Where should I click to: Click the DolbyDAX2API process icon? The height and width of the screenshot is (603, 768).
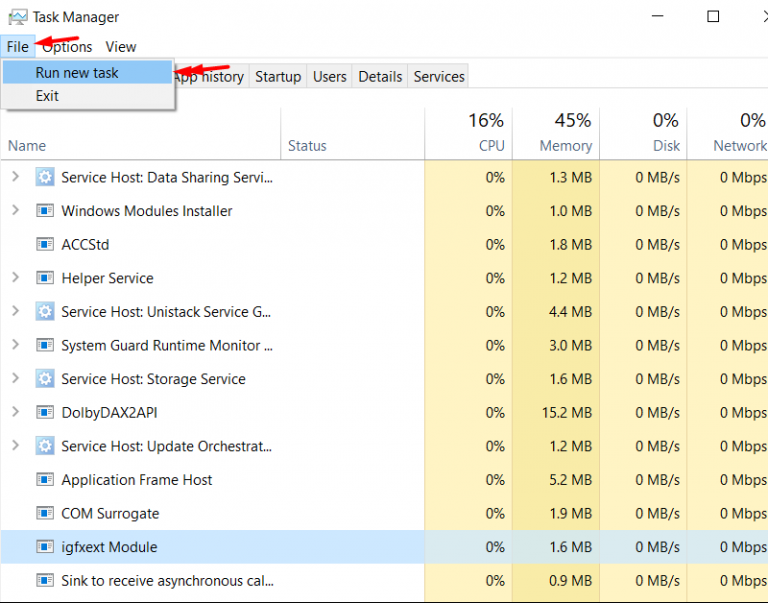(45, 412)
